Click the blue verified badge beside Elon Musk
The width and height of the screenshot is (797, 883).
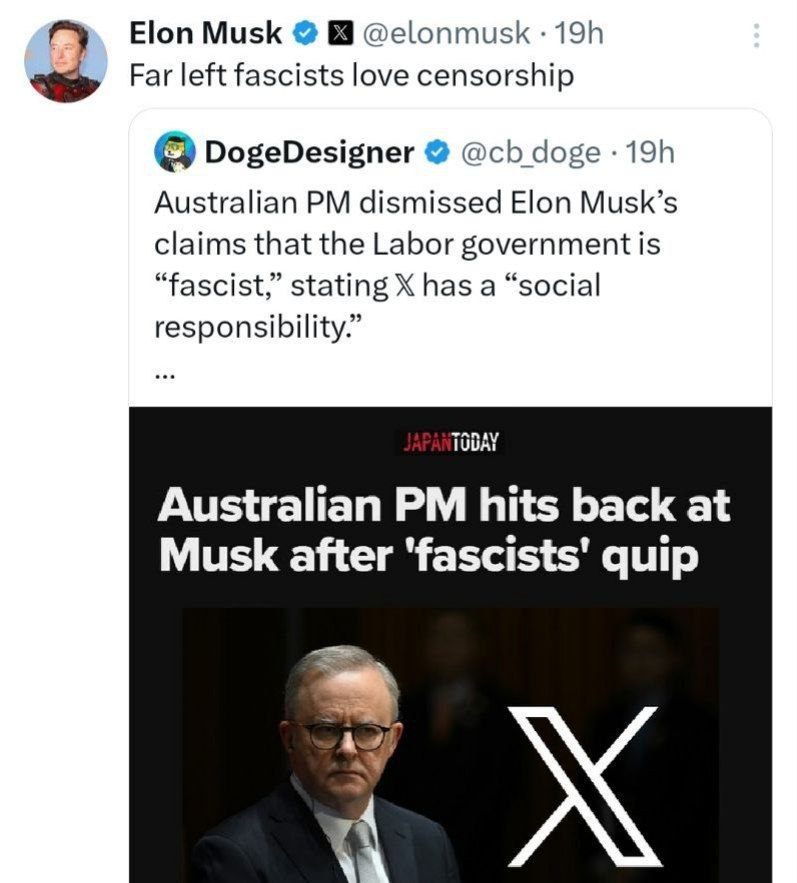[303, 34]
